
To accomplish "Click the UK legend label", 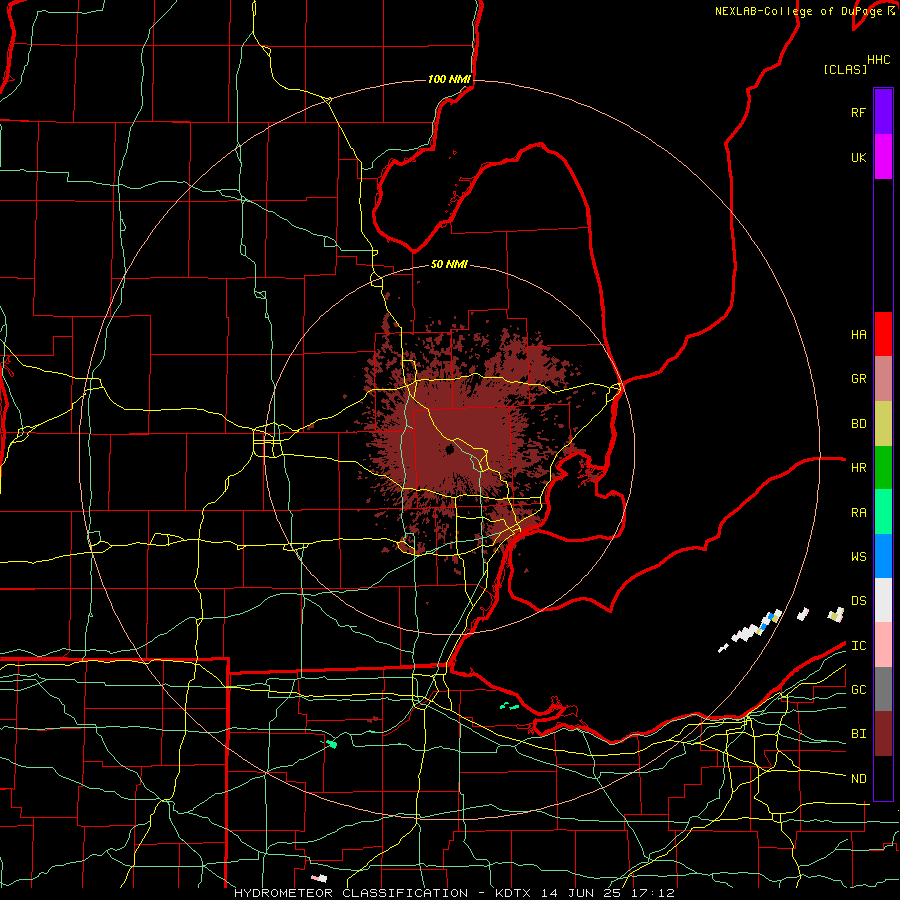I will click(x=858, y=158).
